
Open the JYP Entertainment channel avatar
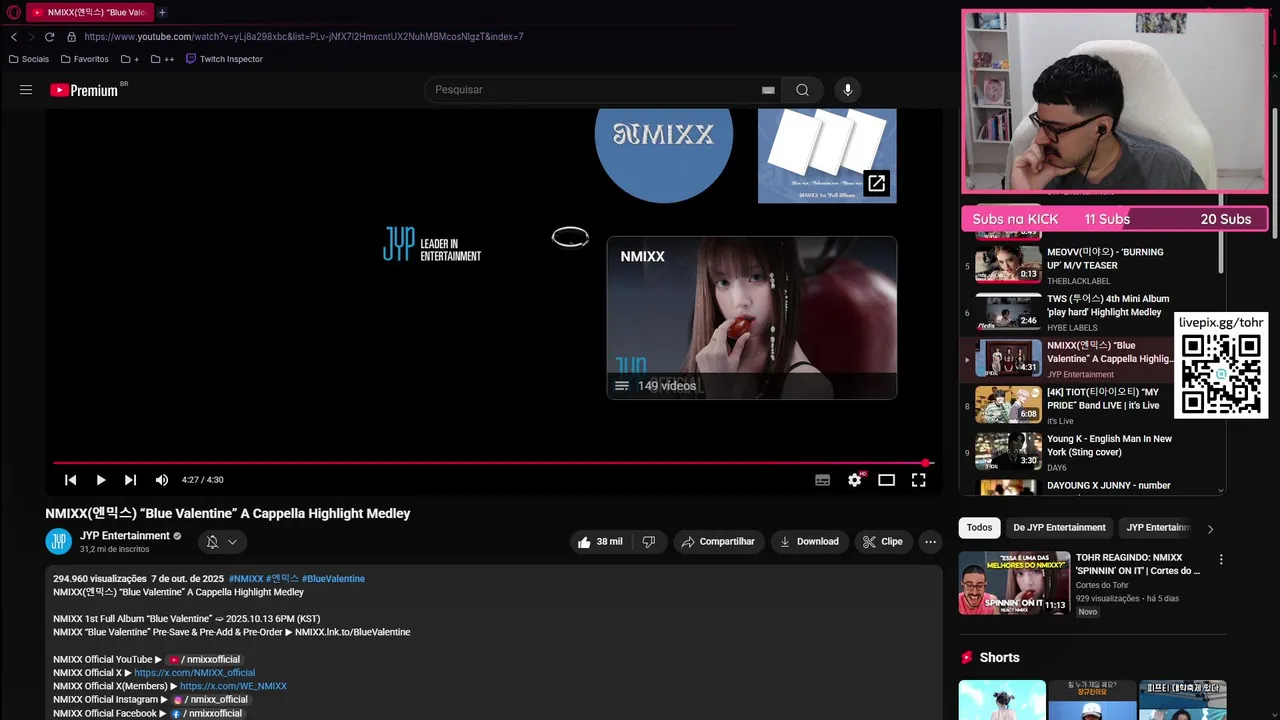(x=59, y=542)
